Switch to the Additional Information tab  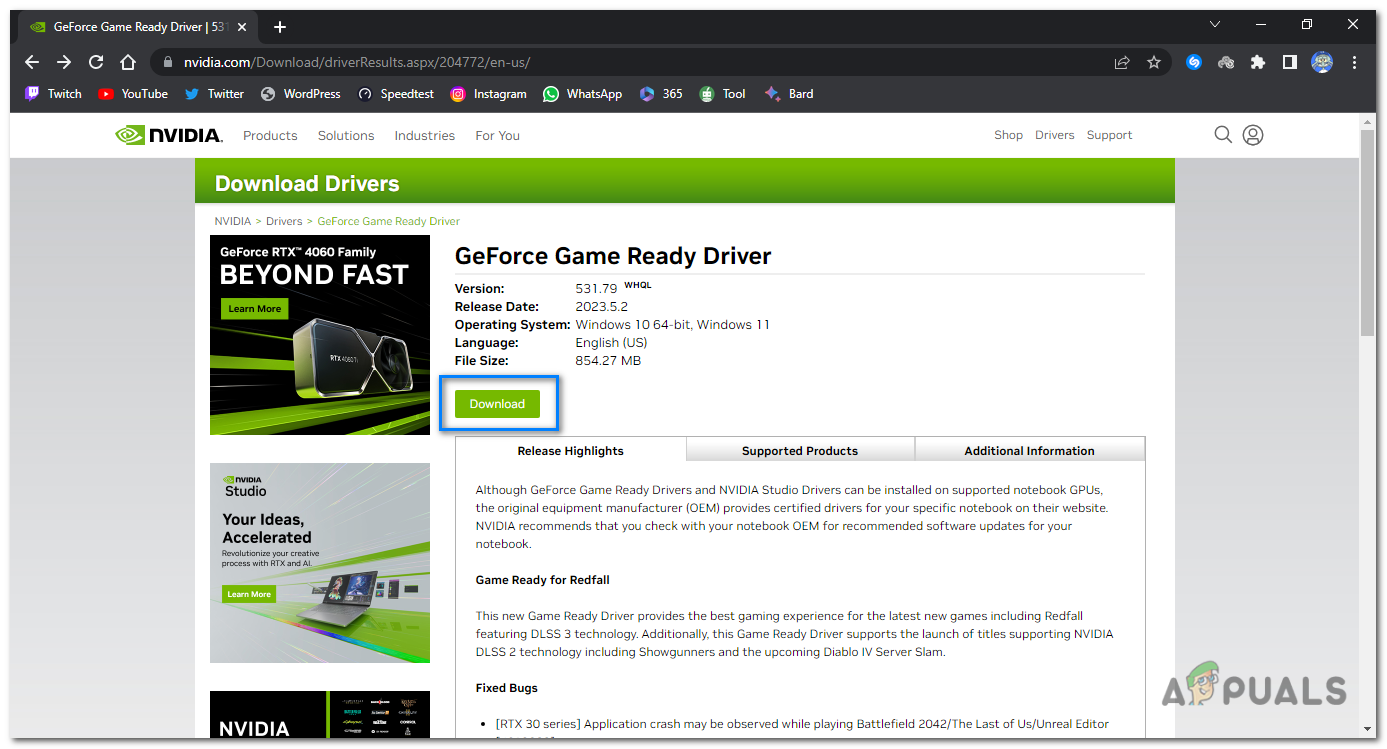1029,450
